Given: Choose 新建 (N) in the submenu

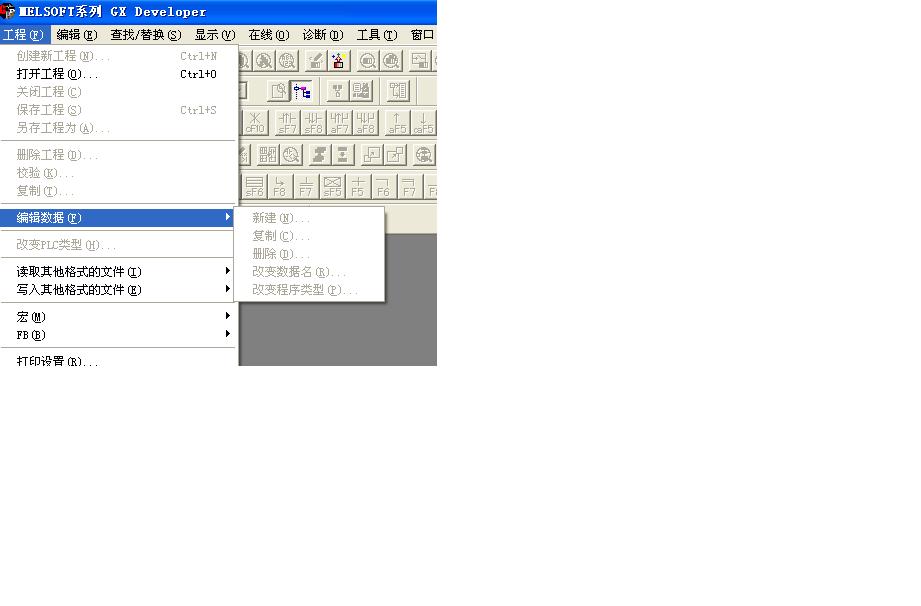Looking at the screenshot, I should tap(310, 218).
